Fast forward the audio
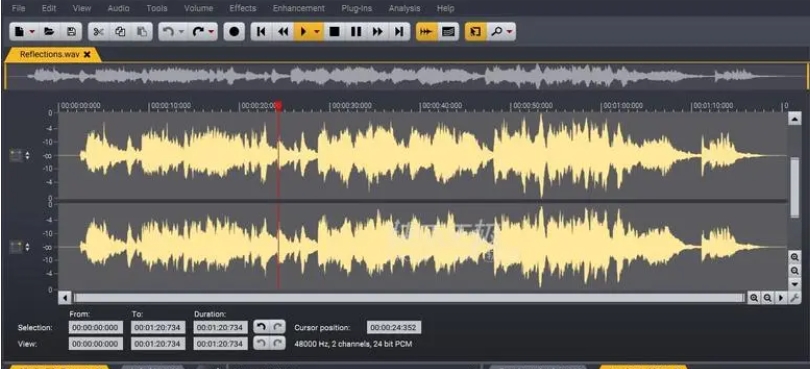Viewport: 810px width, 369px height. (x=378, y=32)
